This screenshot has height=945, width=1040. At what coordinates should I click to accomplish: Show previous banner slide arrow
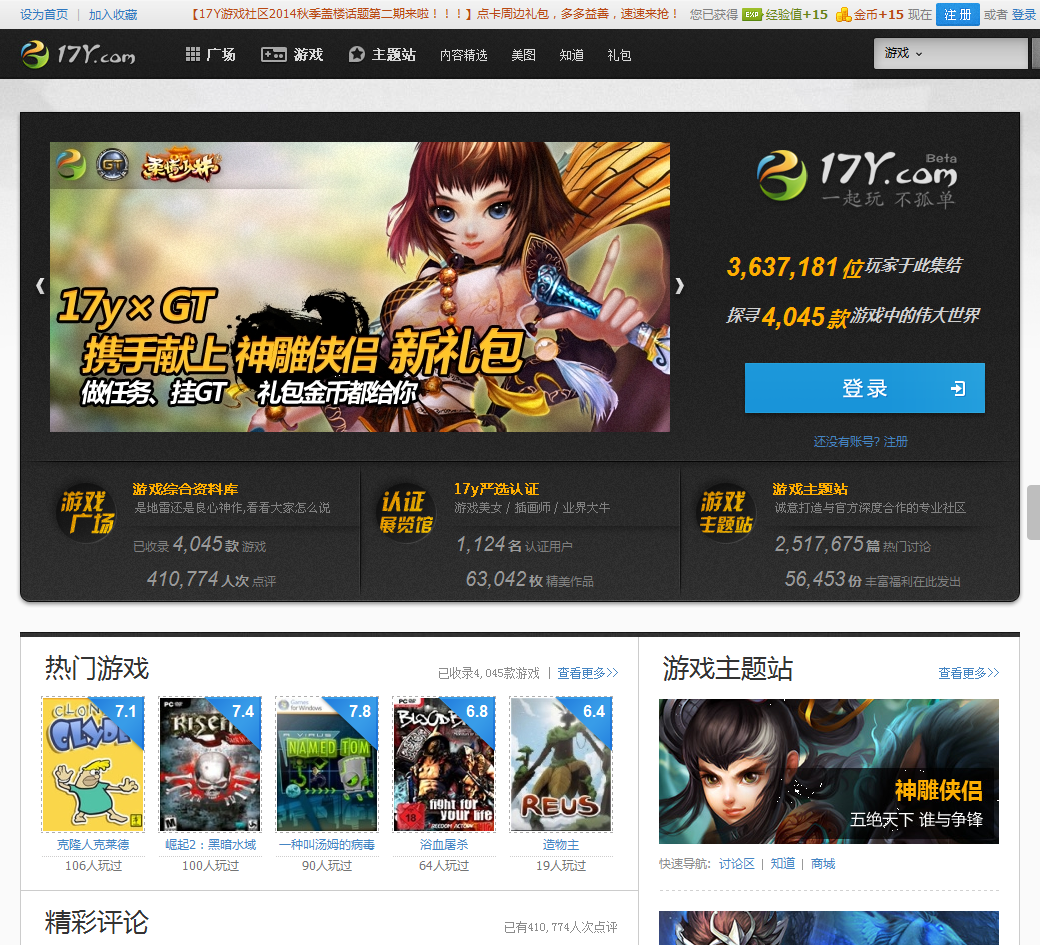point(40,286)
